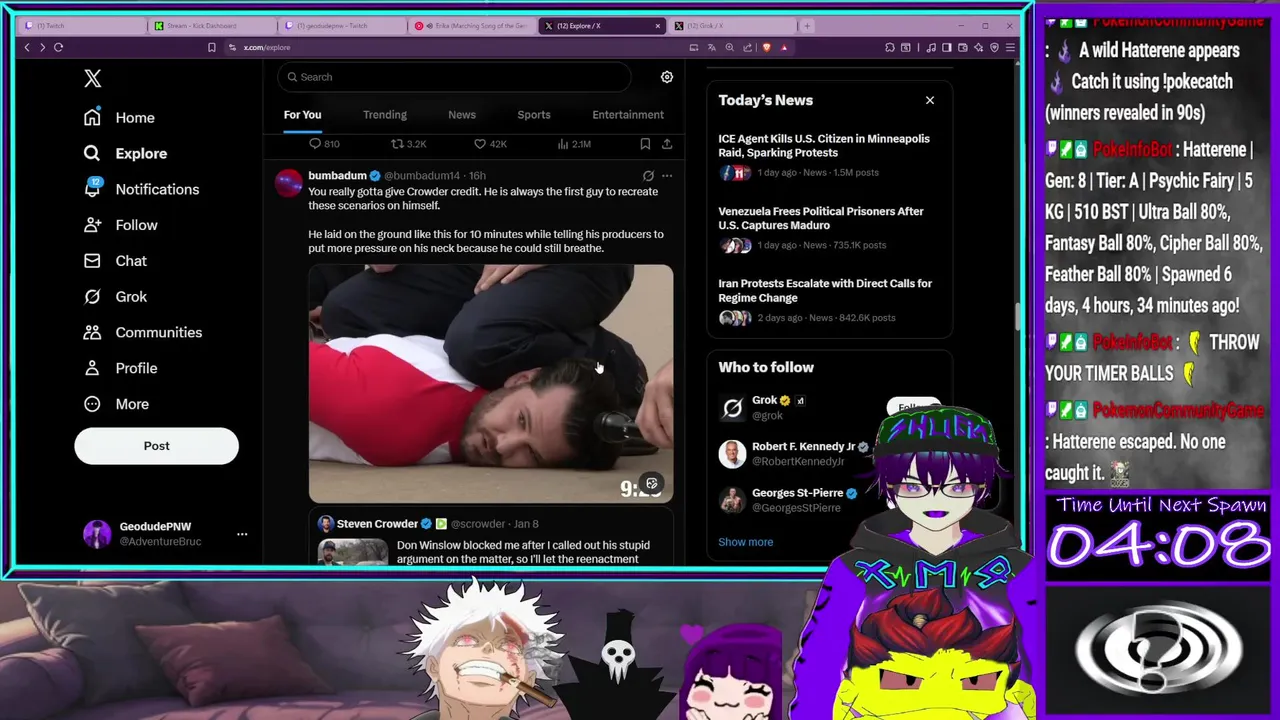Click the bookmark icon beside address bar
The height and width of the screenshot is (720, 1280).
click(x=211, y=47)
